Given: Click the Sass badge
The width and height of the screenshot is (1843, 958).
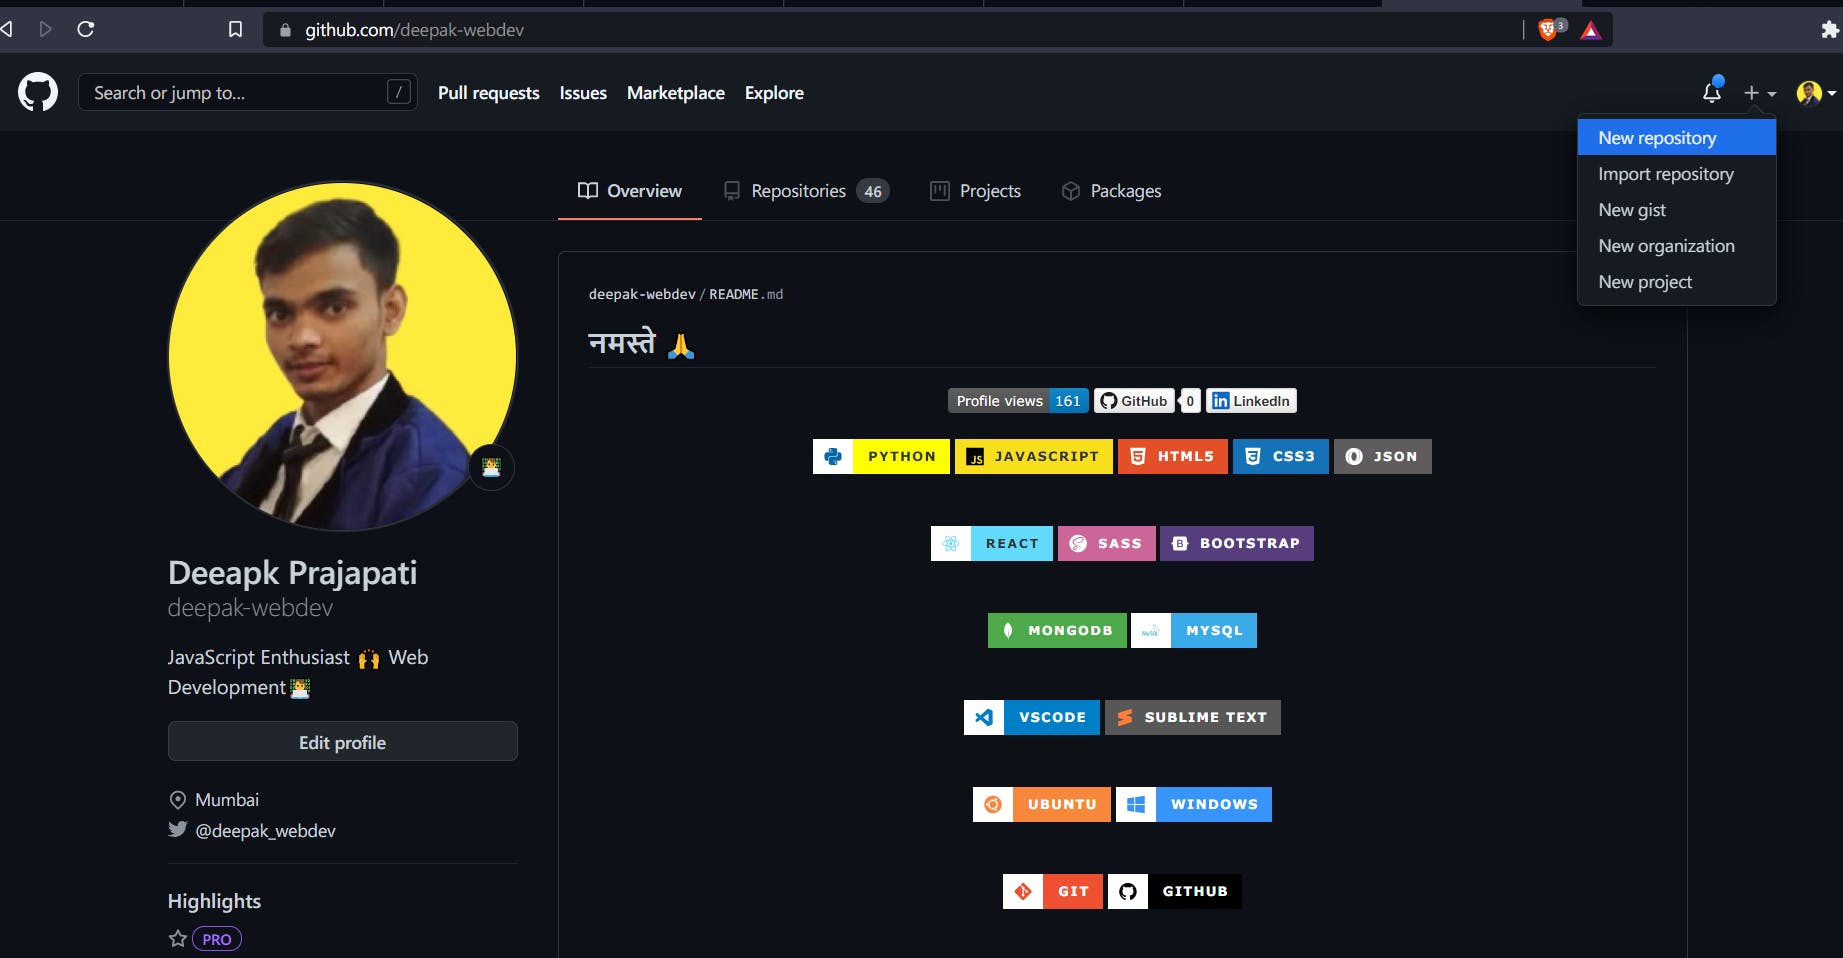Looking at the screenshot, I should (x=1106, y=543).
